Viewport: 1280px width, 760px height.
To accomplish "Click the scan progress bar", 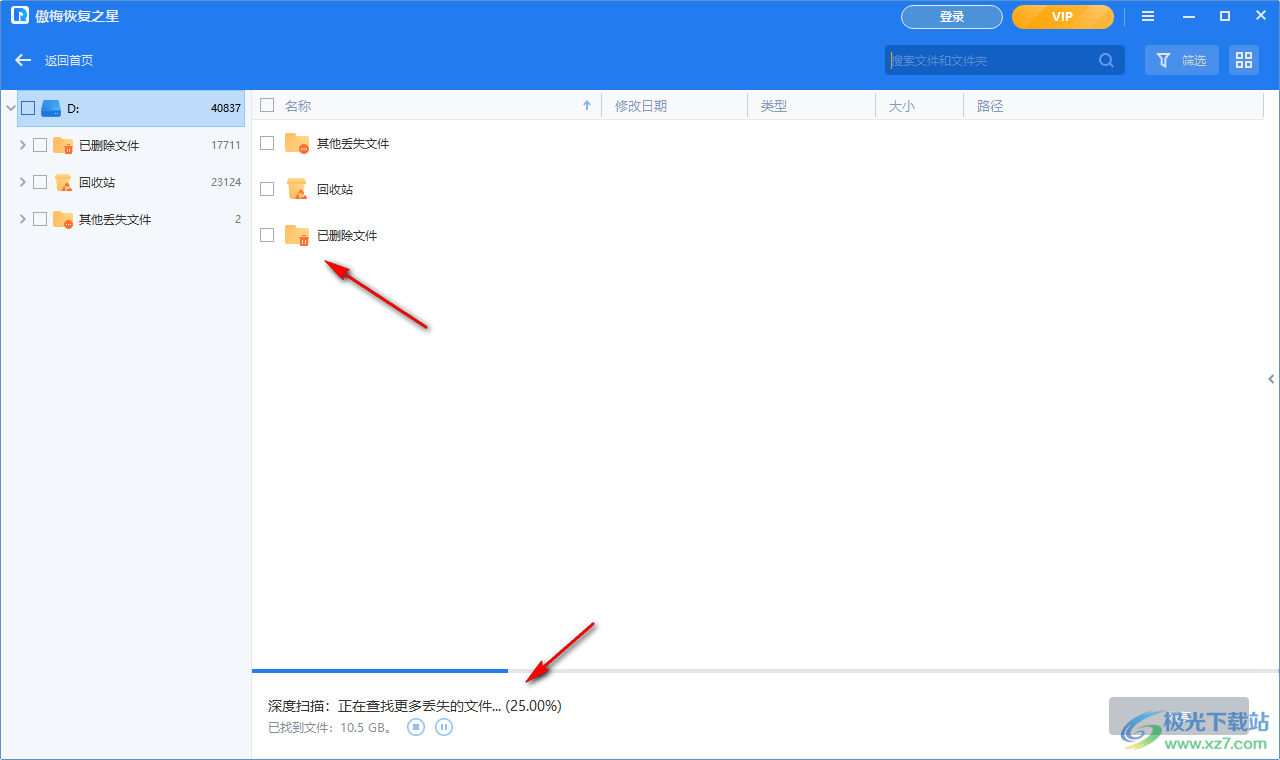I will point(766,670).
